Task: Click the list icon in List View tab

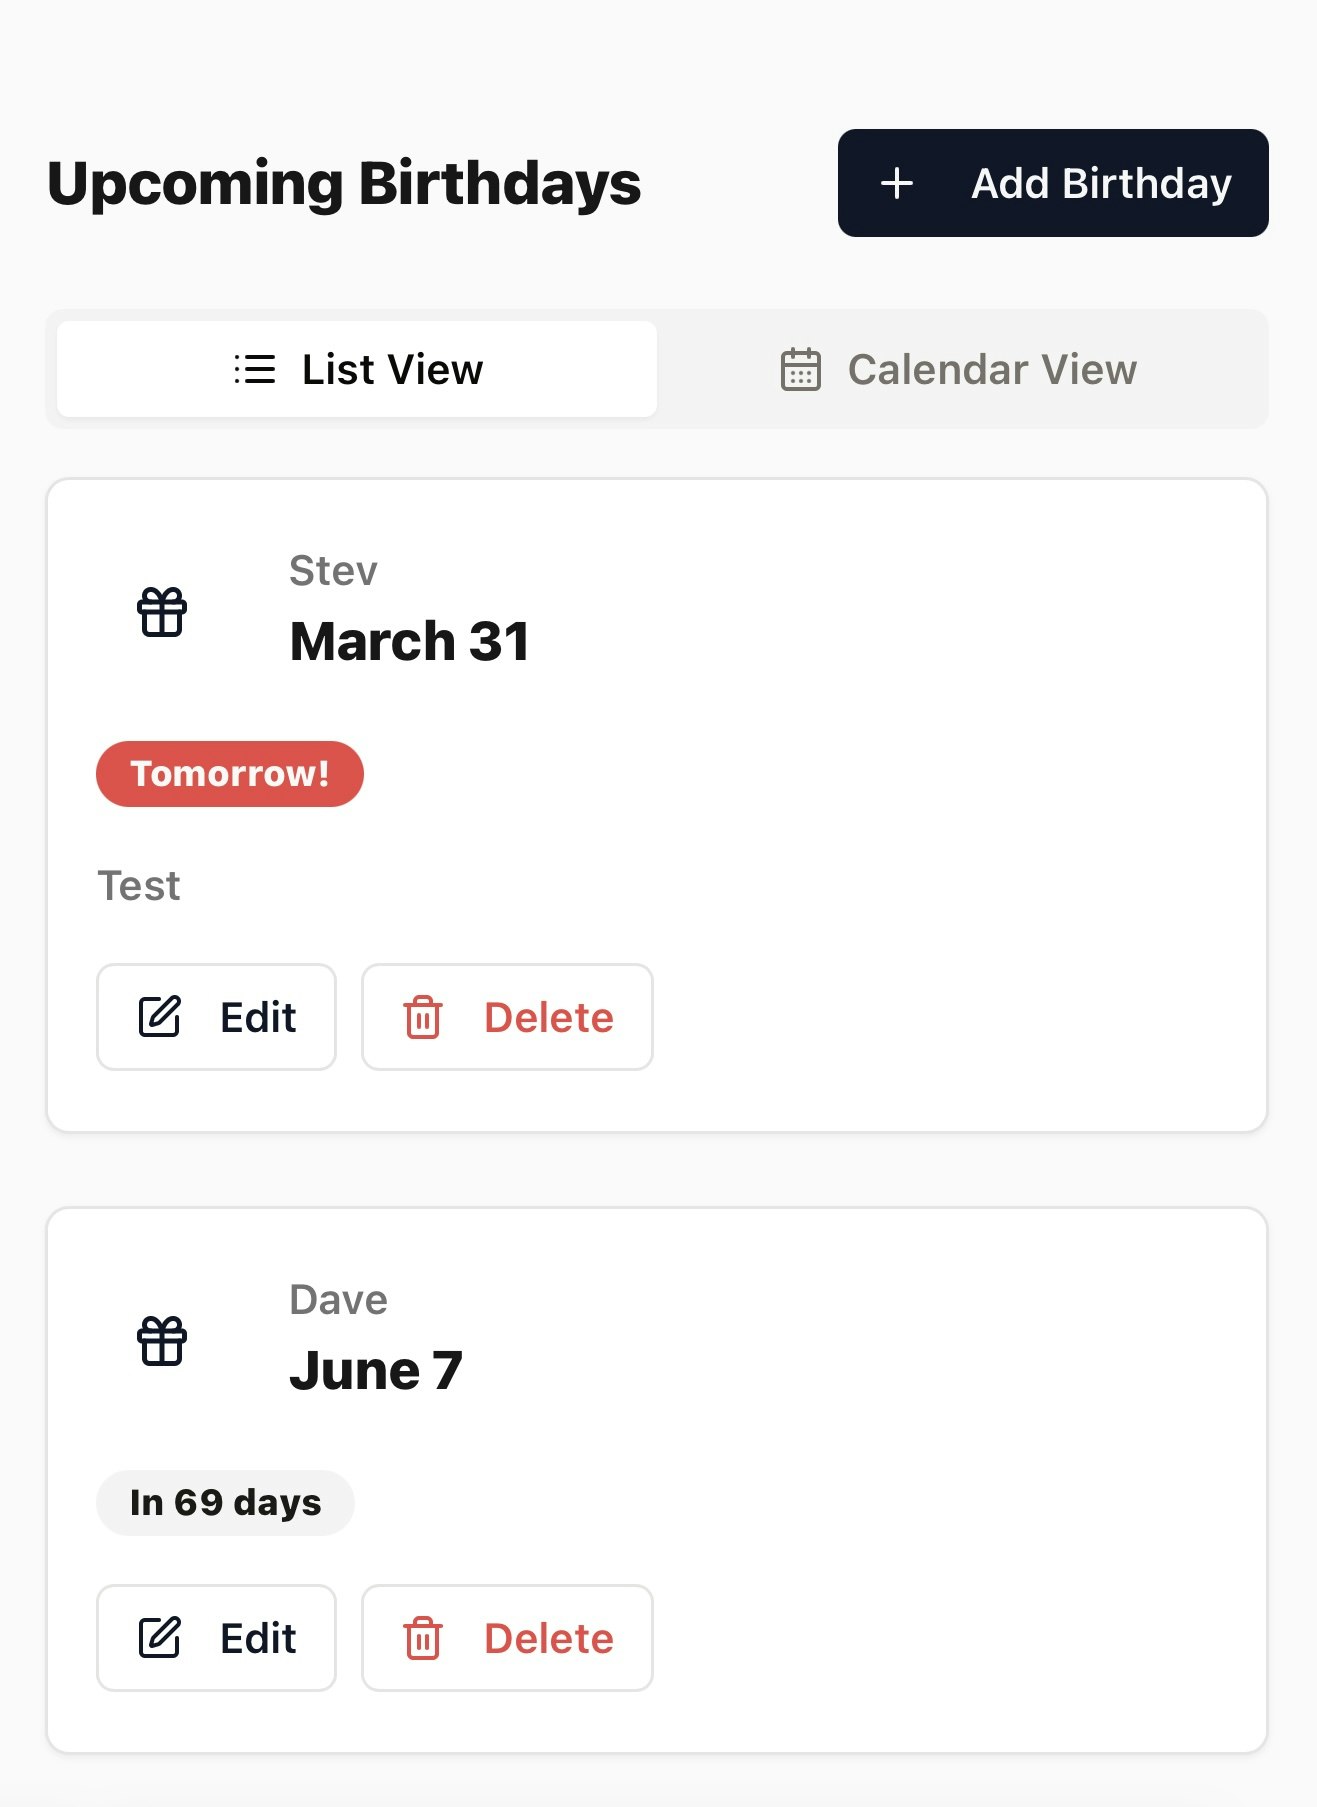Action: tap(254, 369)
